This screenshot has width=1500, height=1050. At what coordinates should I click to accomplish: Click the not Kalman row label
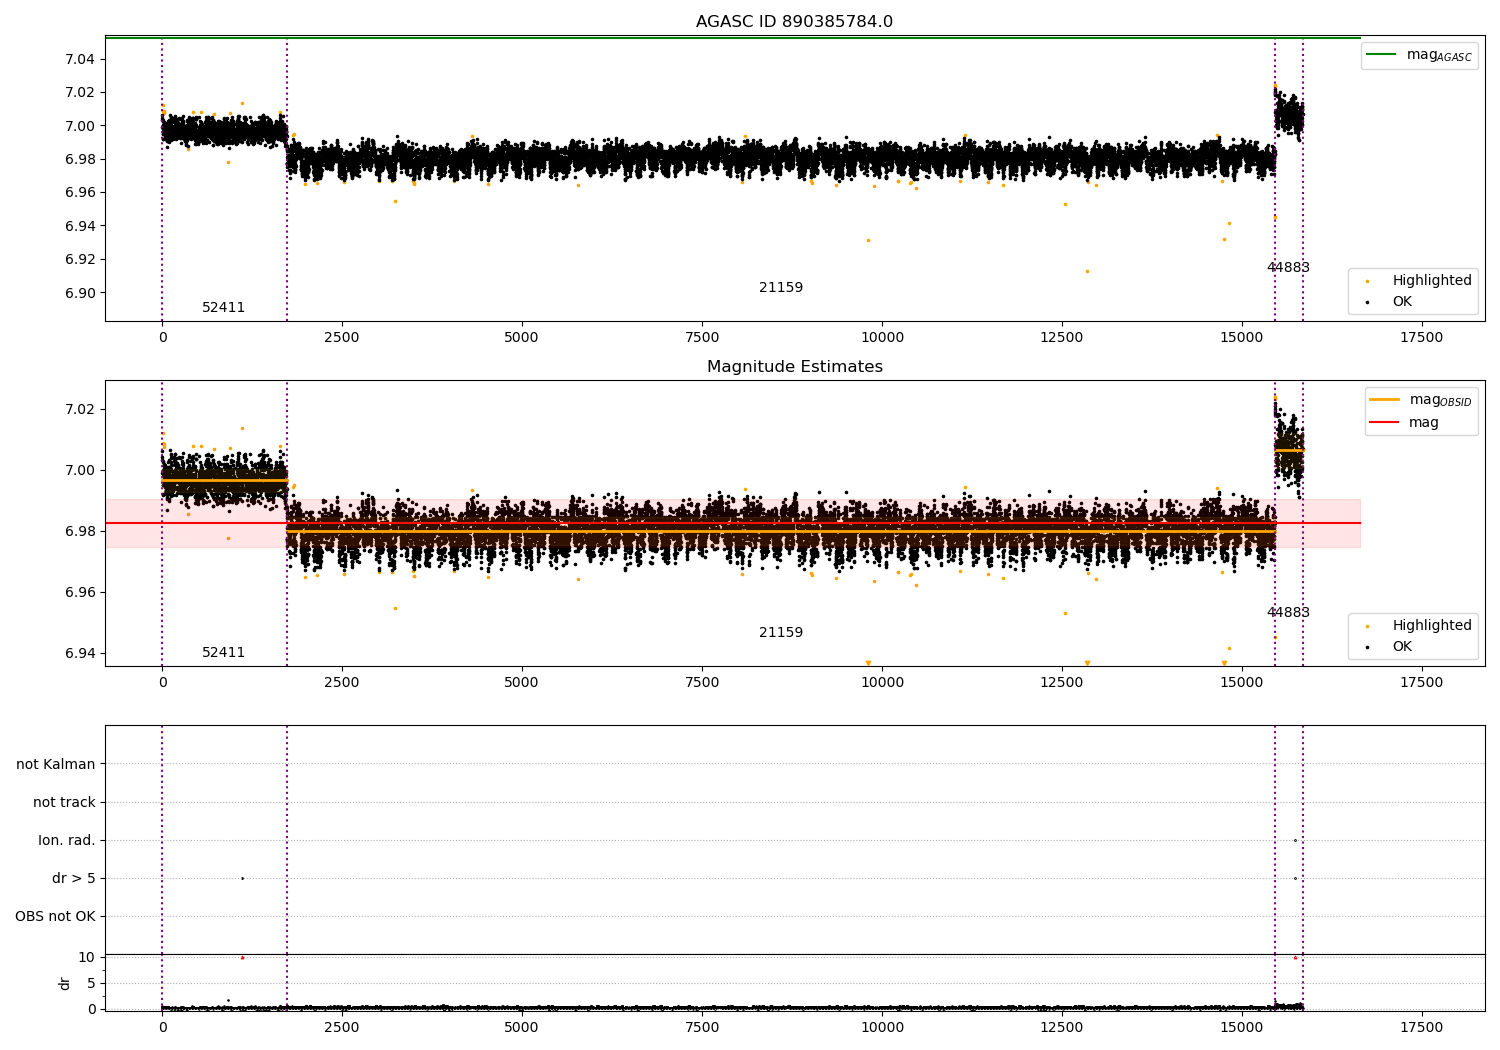pyautogui.click(x=56, y=765)
